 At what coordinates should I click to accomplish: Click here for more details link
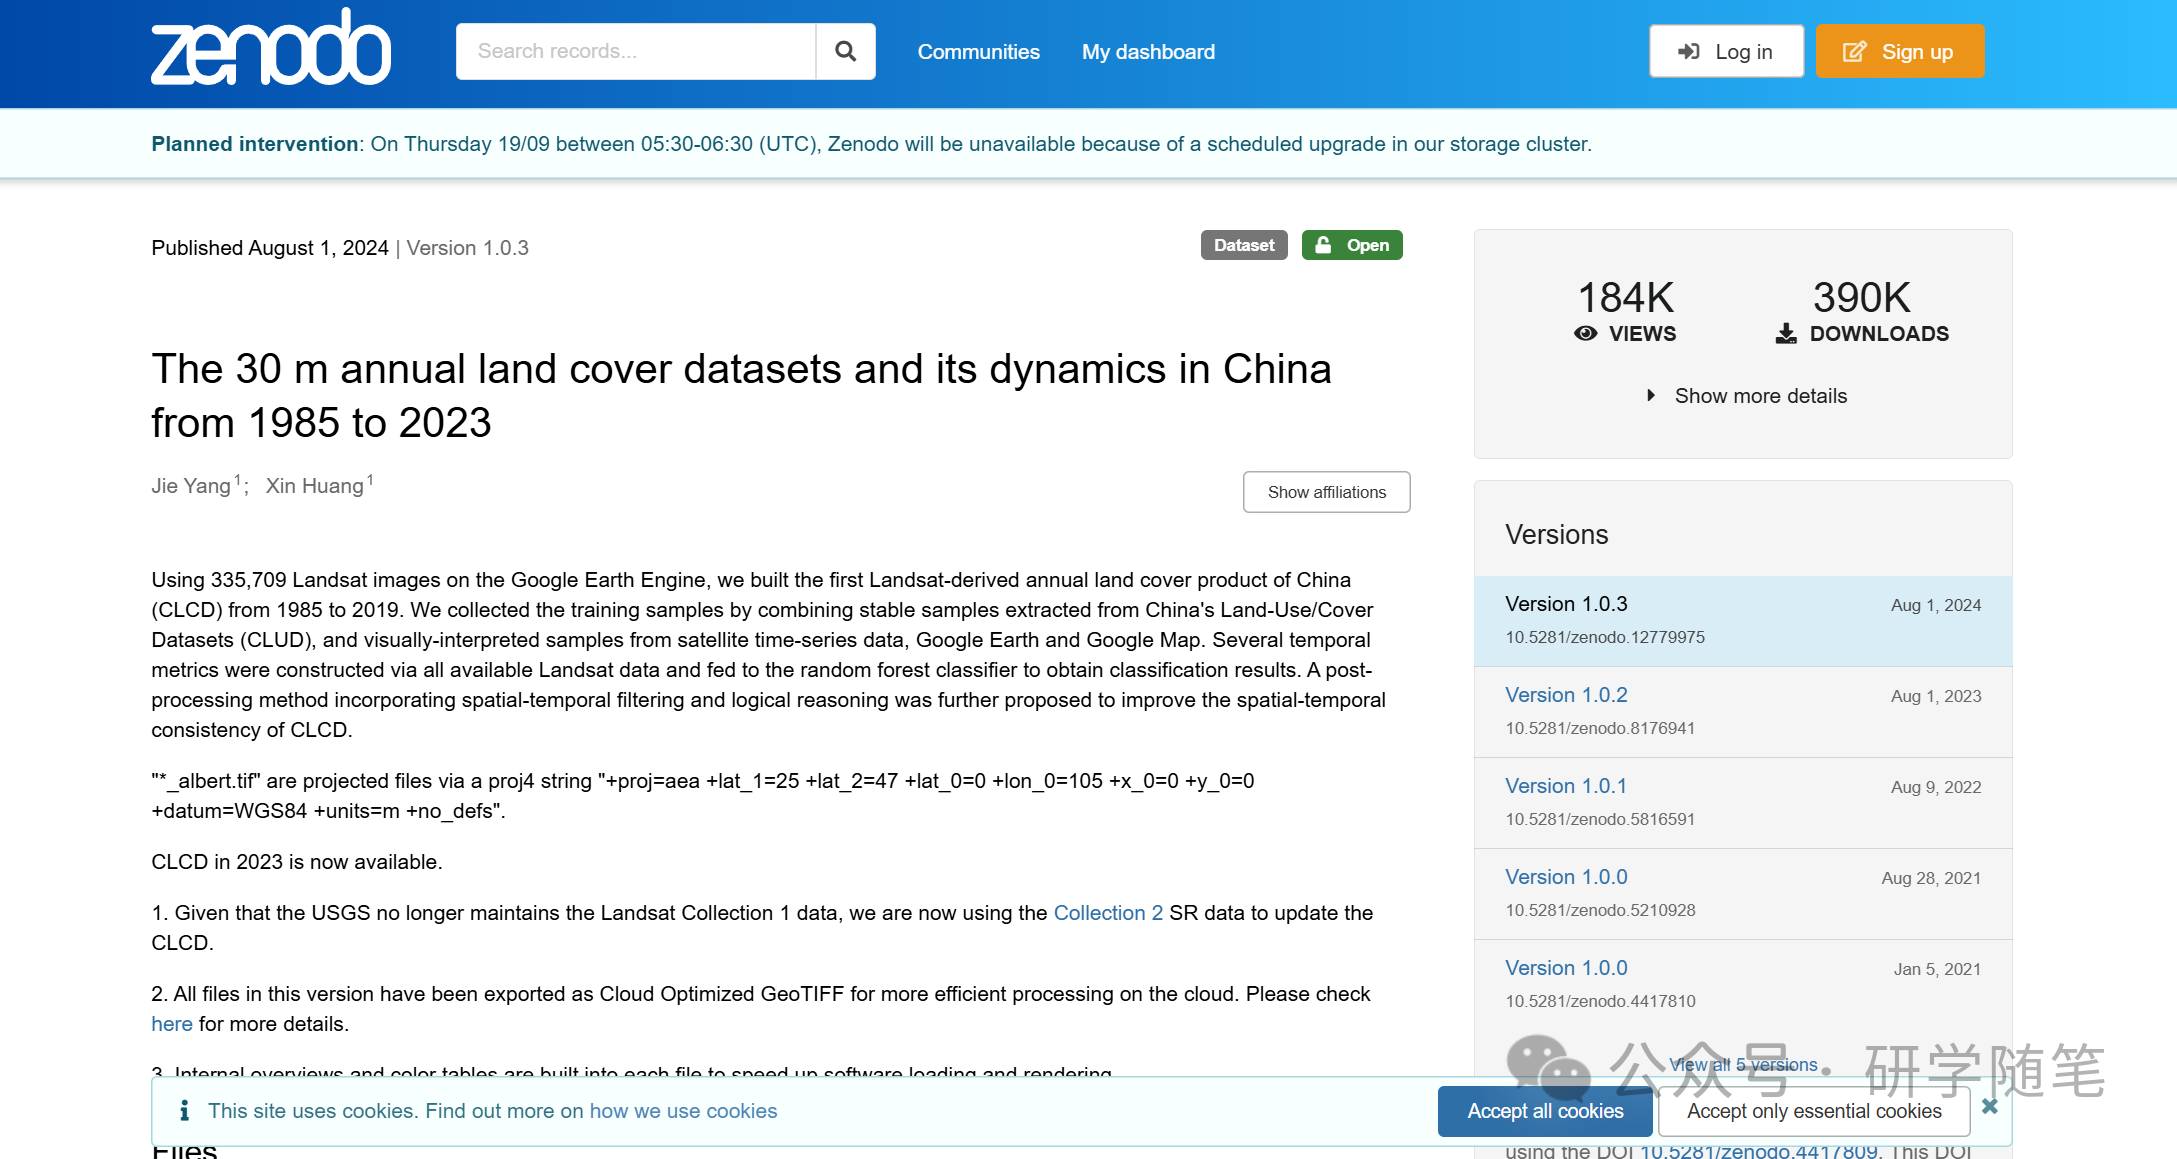[171, 1025]
